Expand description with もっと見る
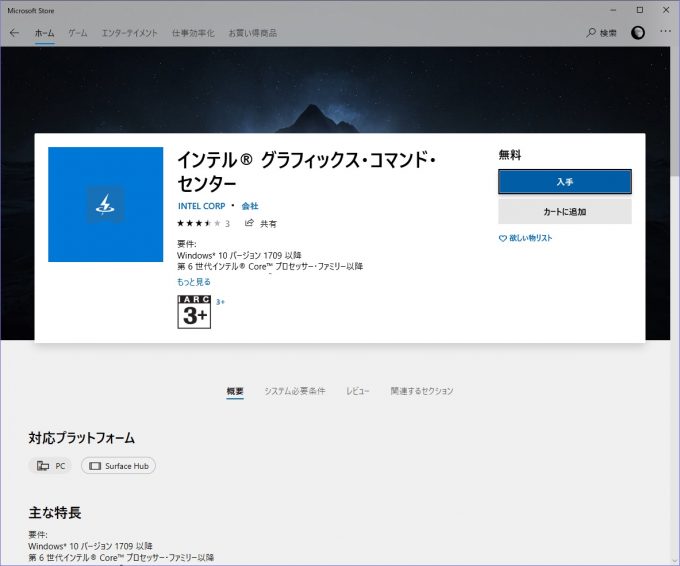The image size is (680, 566). coord(194,282)
